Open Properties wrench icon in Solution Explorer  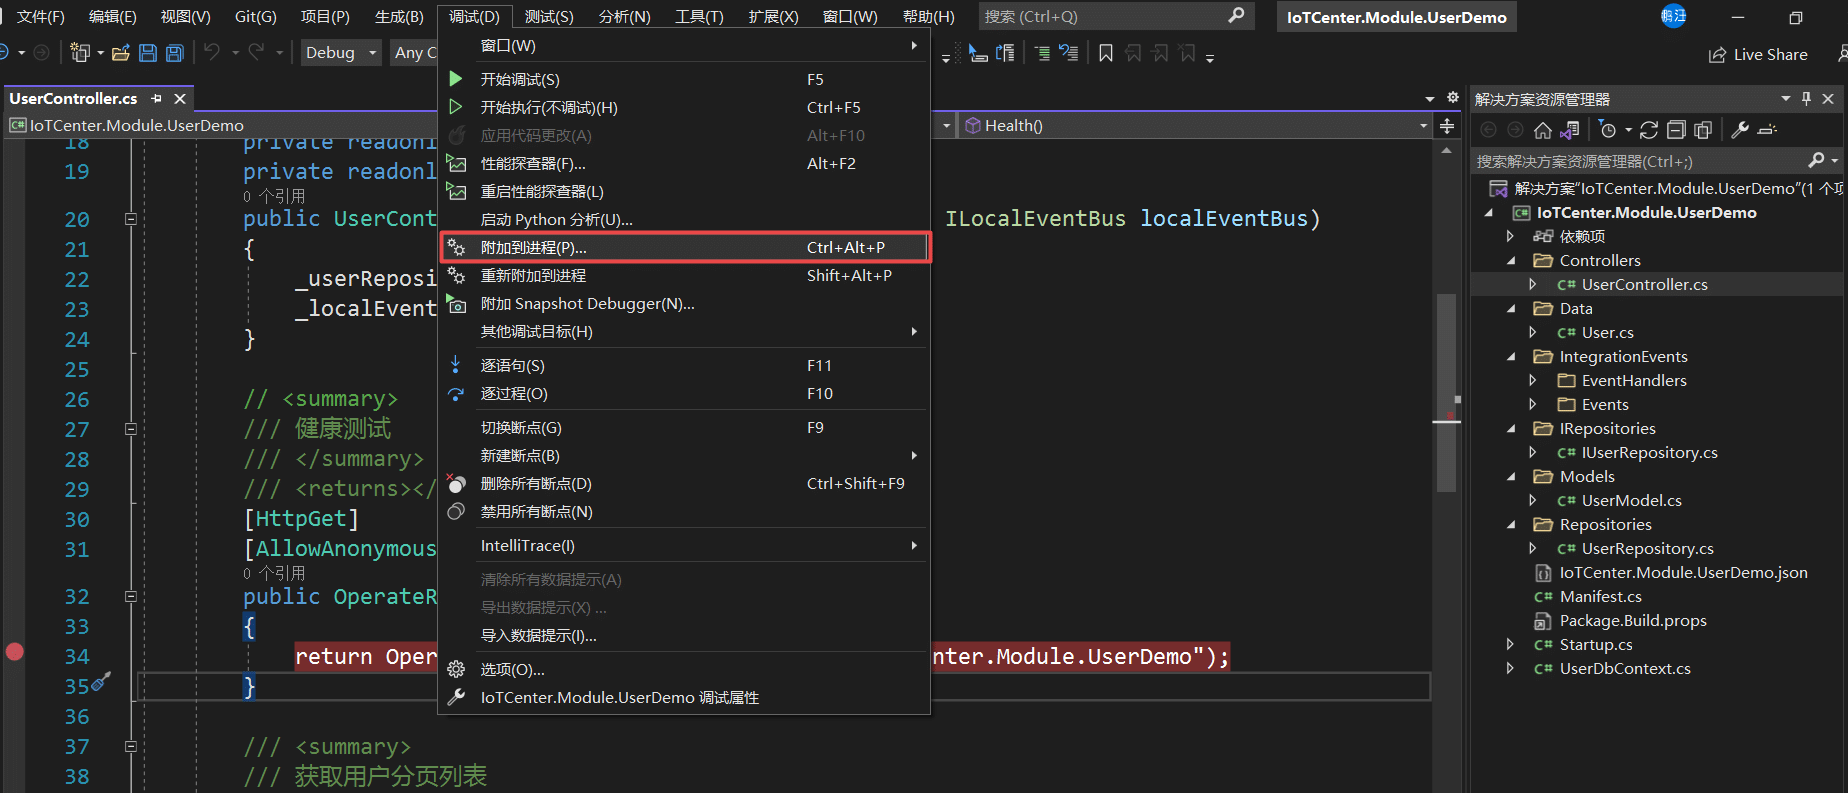pyautogui.click(x=1740, y=130)
